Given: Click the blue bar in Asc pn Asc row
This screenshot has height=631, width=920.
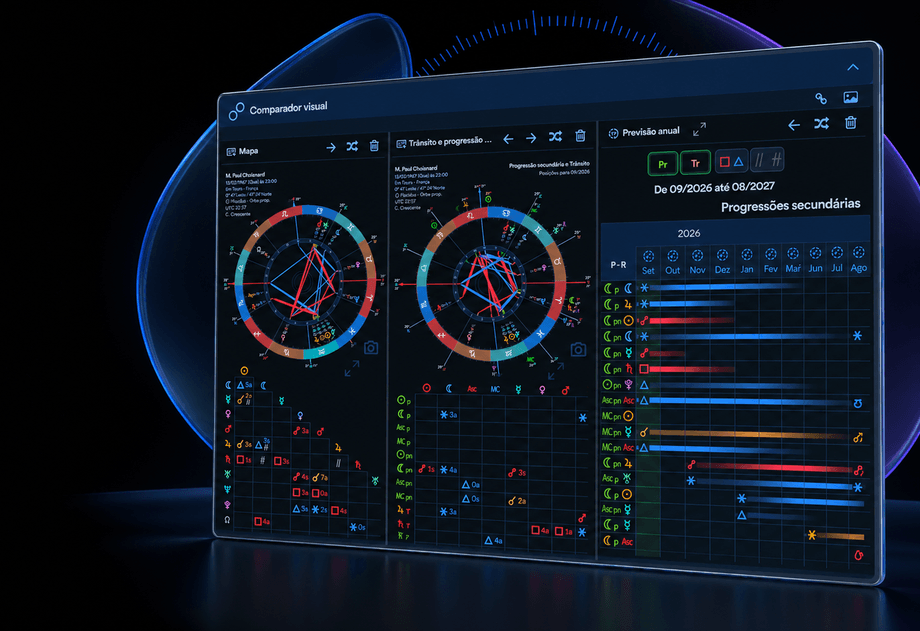Looking at the screenshot, I should click(750, 401).
